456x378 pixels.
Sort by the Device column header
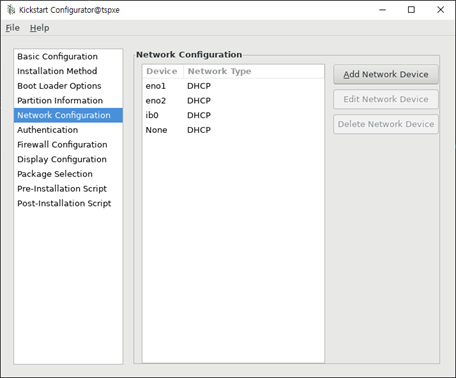pyautogui.click(x=163, y=71)
